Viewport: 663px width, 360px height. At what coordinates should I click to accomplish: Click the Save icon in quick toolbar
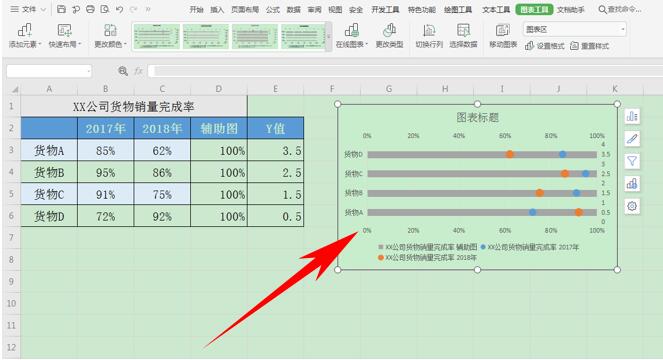(61, 9)
